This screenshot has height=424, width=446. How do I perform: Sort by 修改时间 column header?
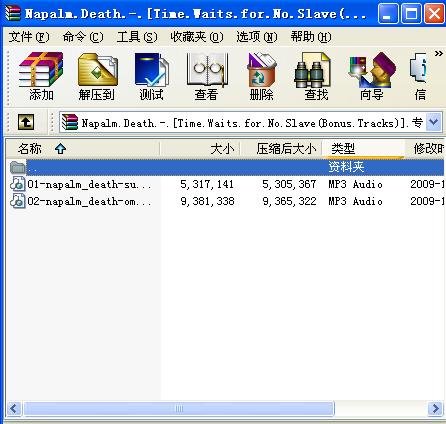[x=425, y=149]
